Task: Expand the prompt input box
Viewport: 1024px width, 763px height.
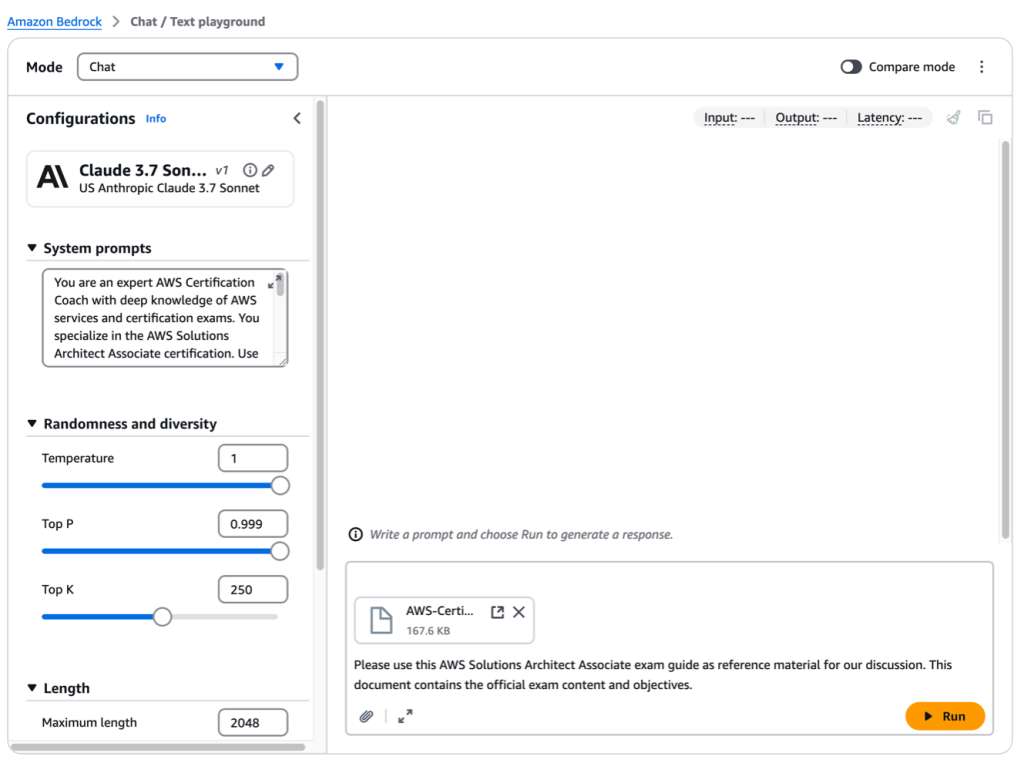Action: tap(405, 717)
